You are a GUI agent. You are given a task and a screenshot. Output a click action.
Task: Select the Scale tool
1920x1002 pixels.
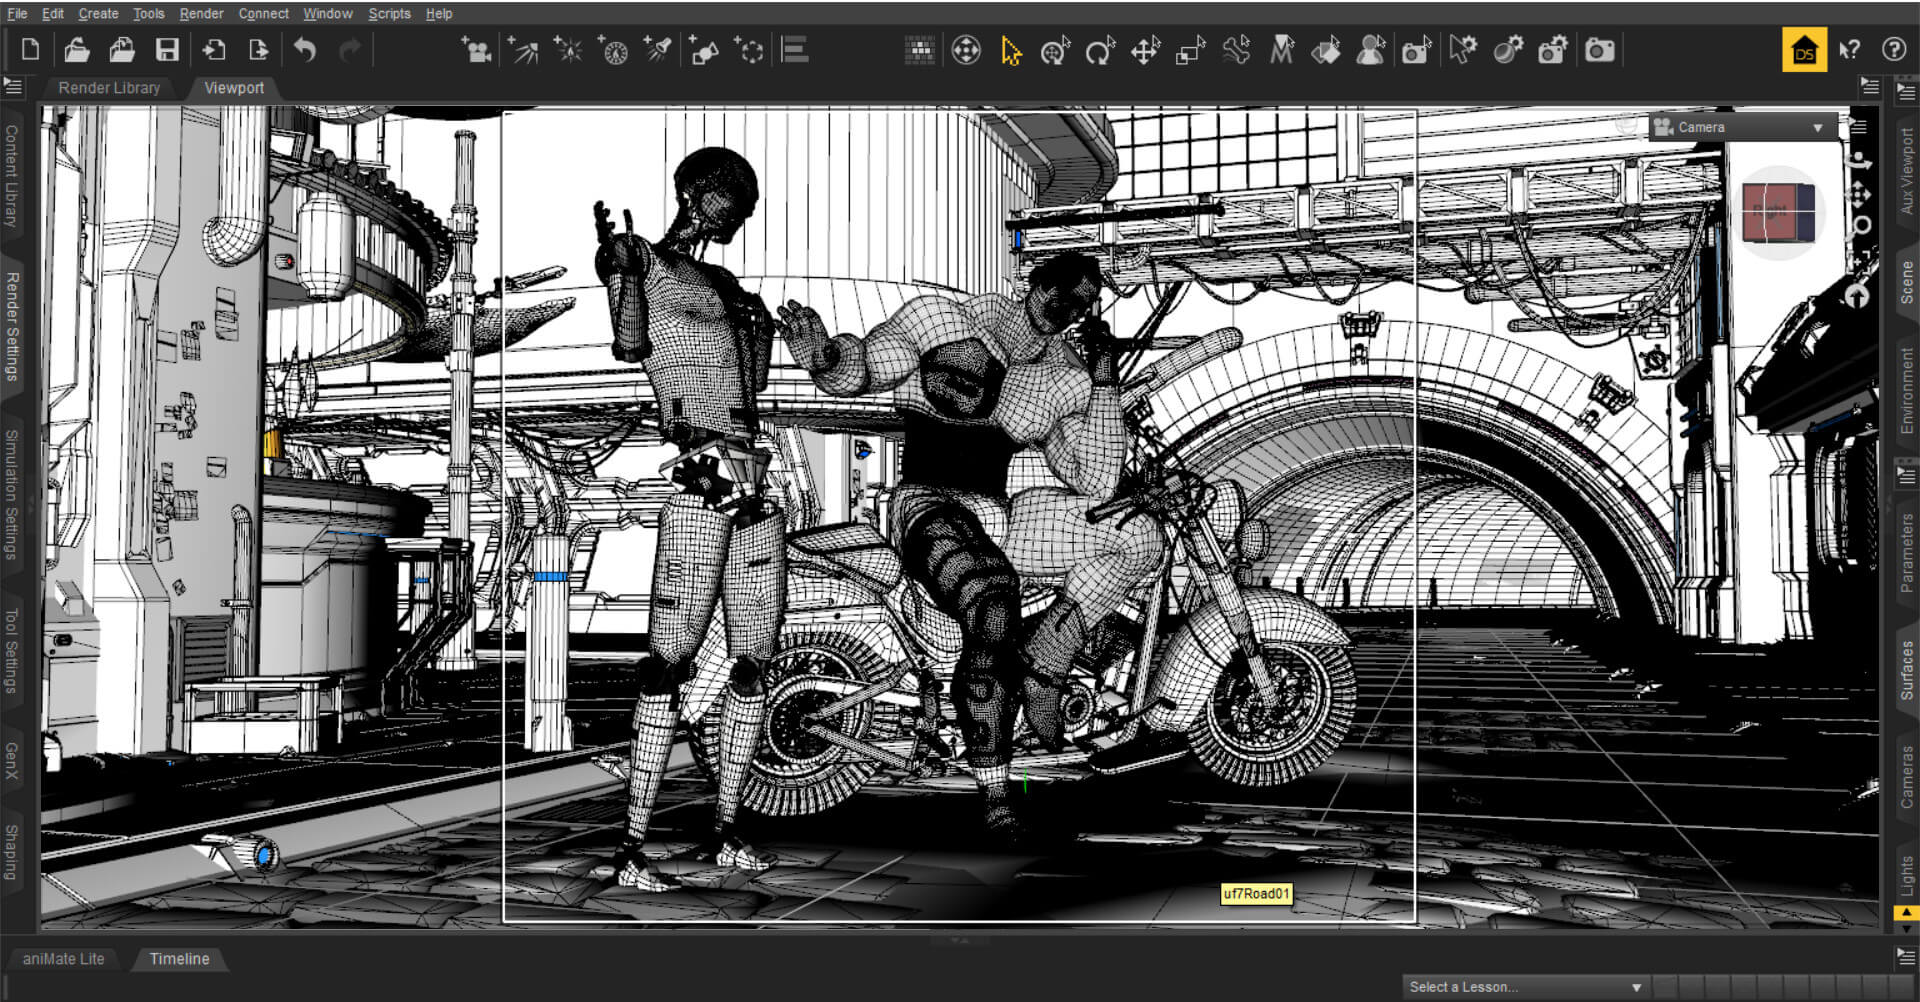[1190, 50]
